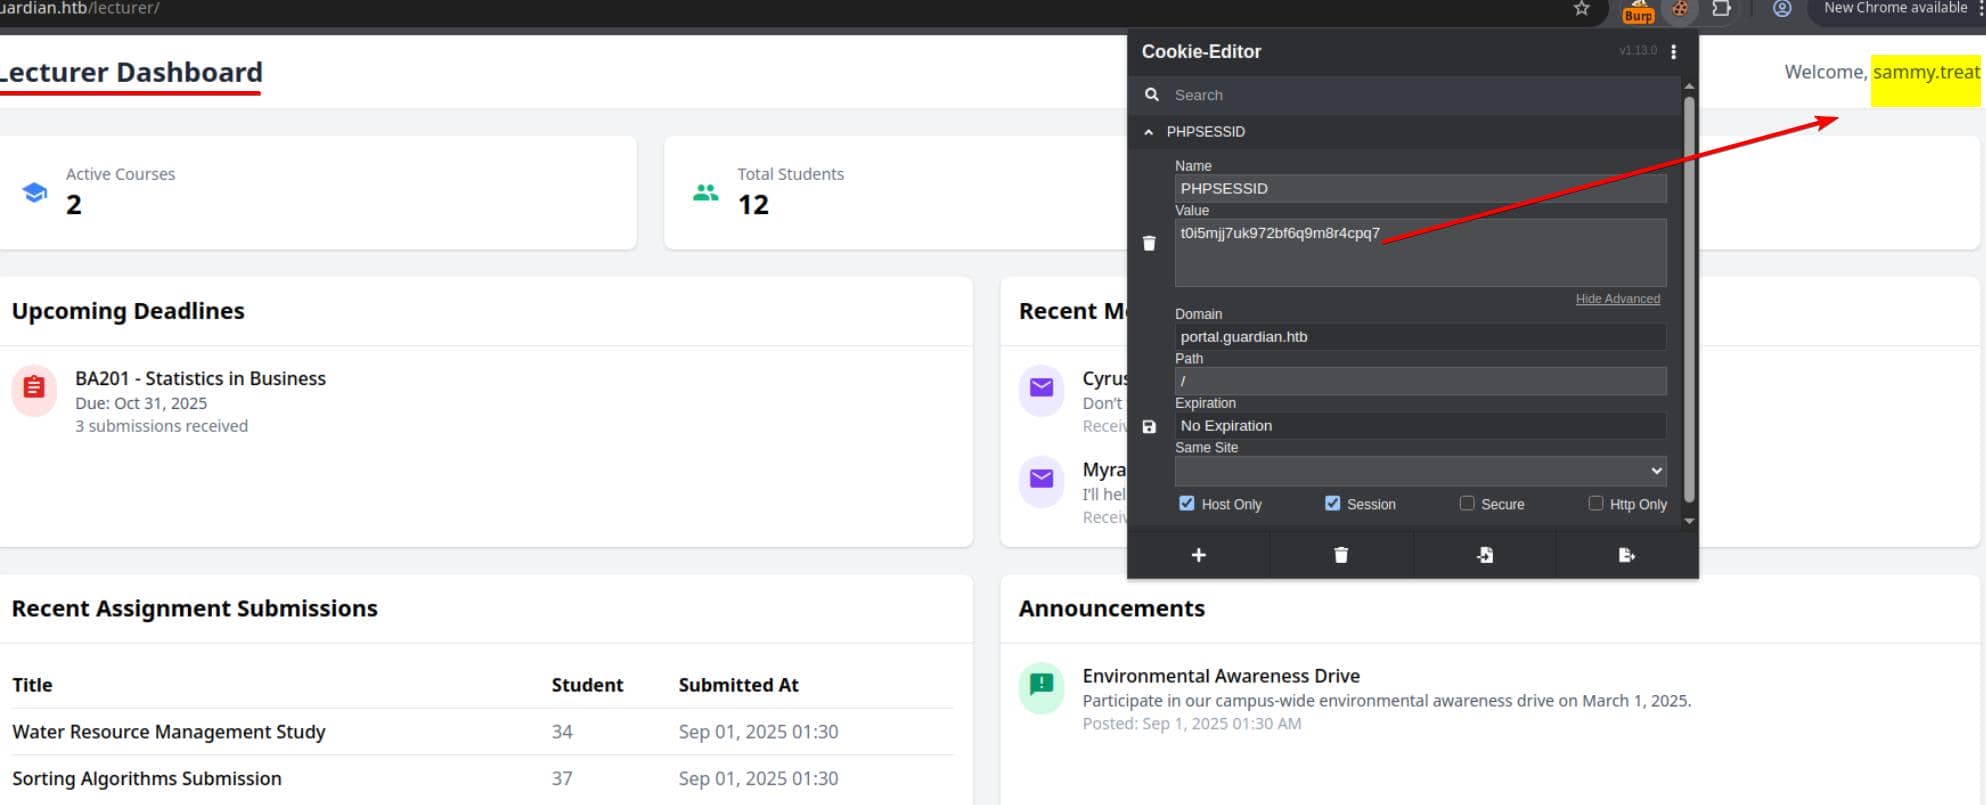Click the cookie Name field PHPSESSID
The image size is (1986, 805).
[1420, 188]
